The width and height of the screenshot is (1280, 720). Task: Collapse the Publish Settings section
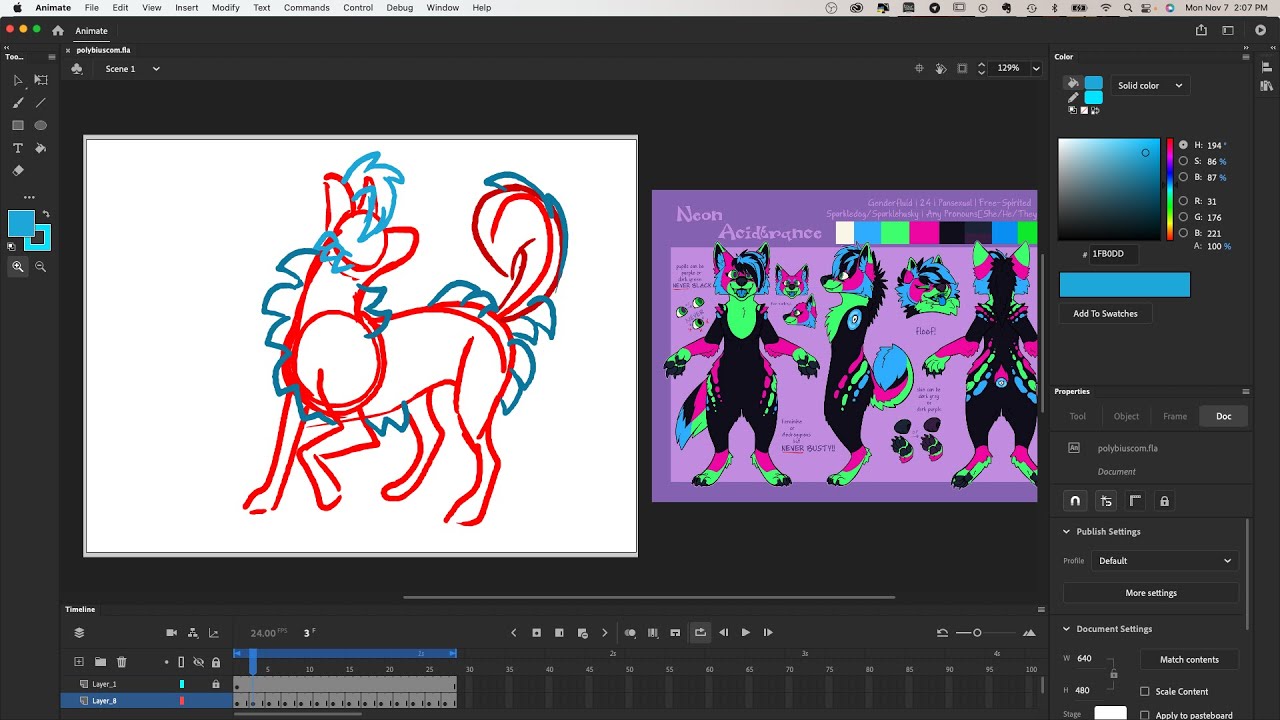coord(1066,532)
